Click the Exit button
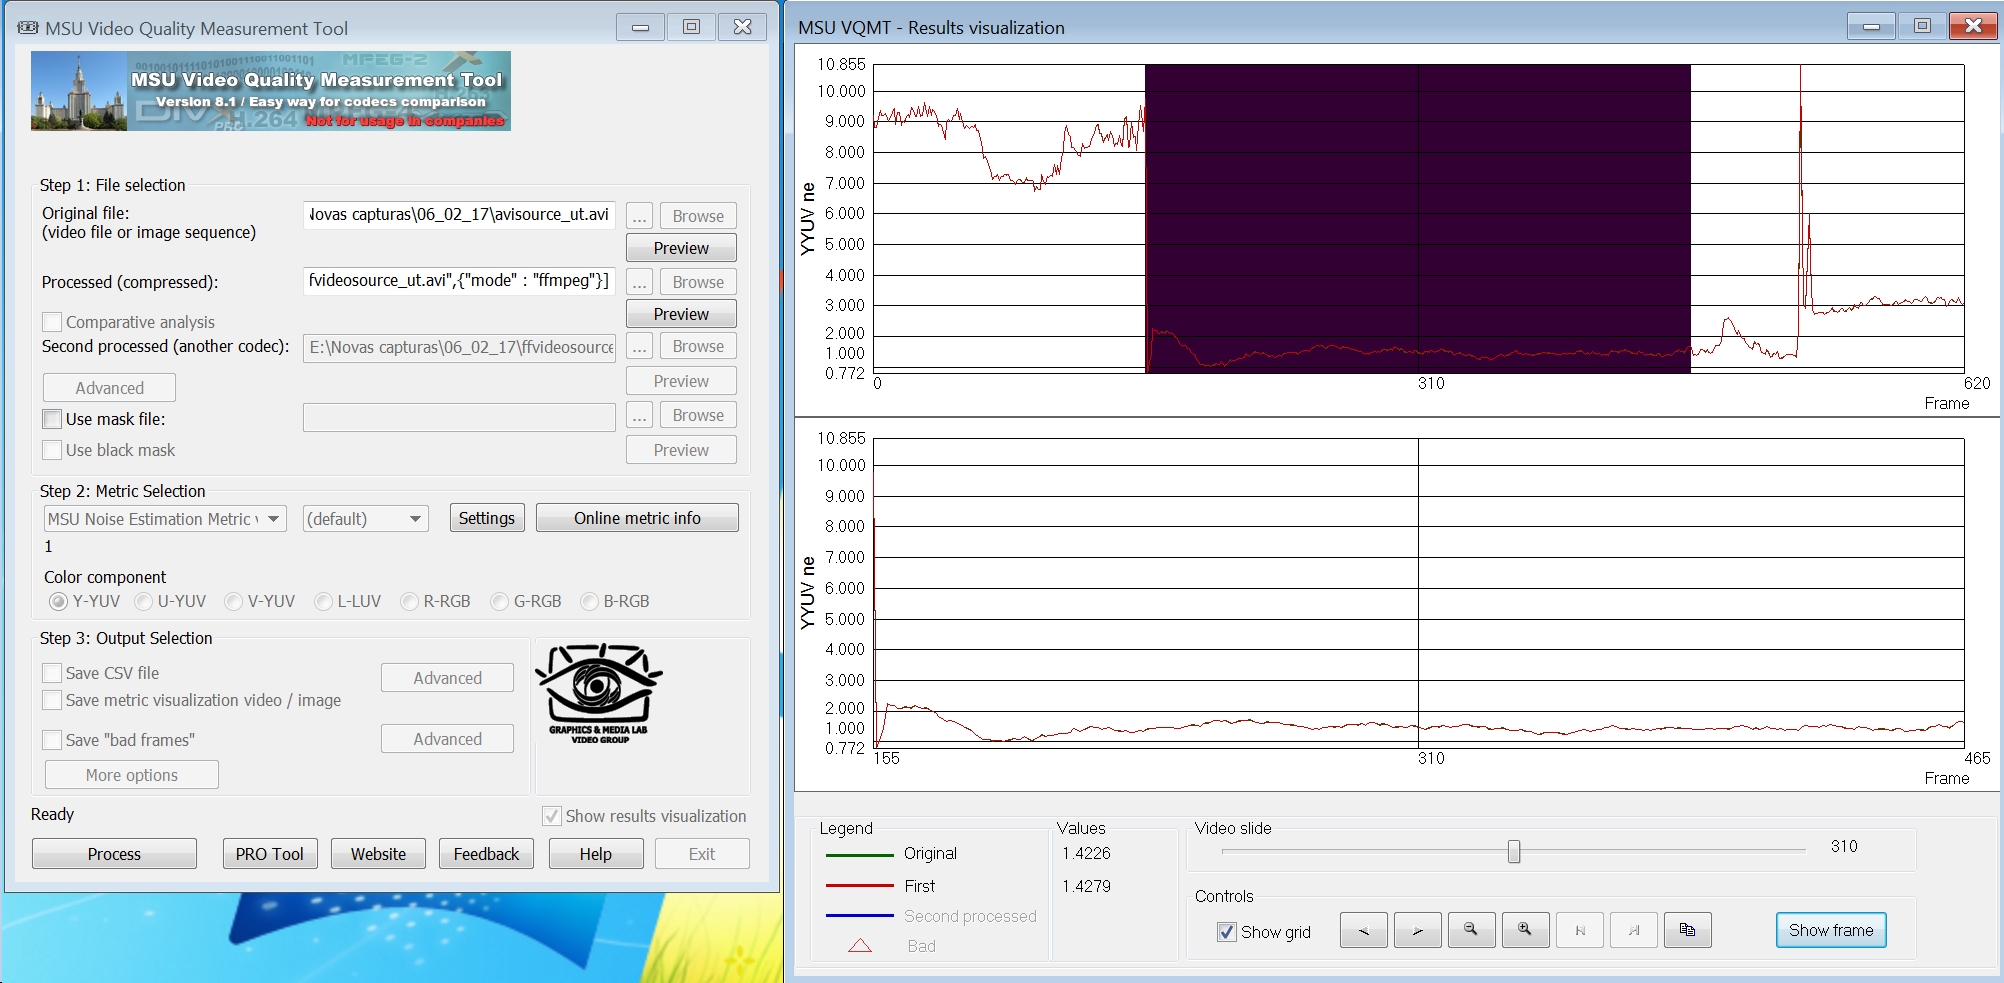Screen dimensions: 2004x983 [702, 854]
